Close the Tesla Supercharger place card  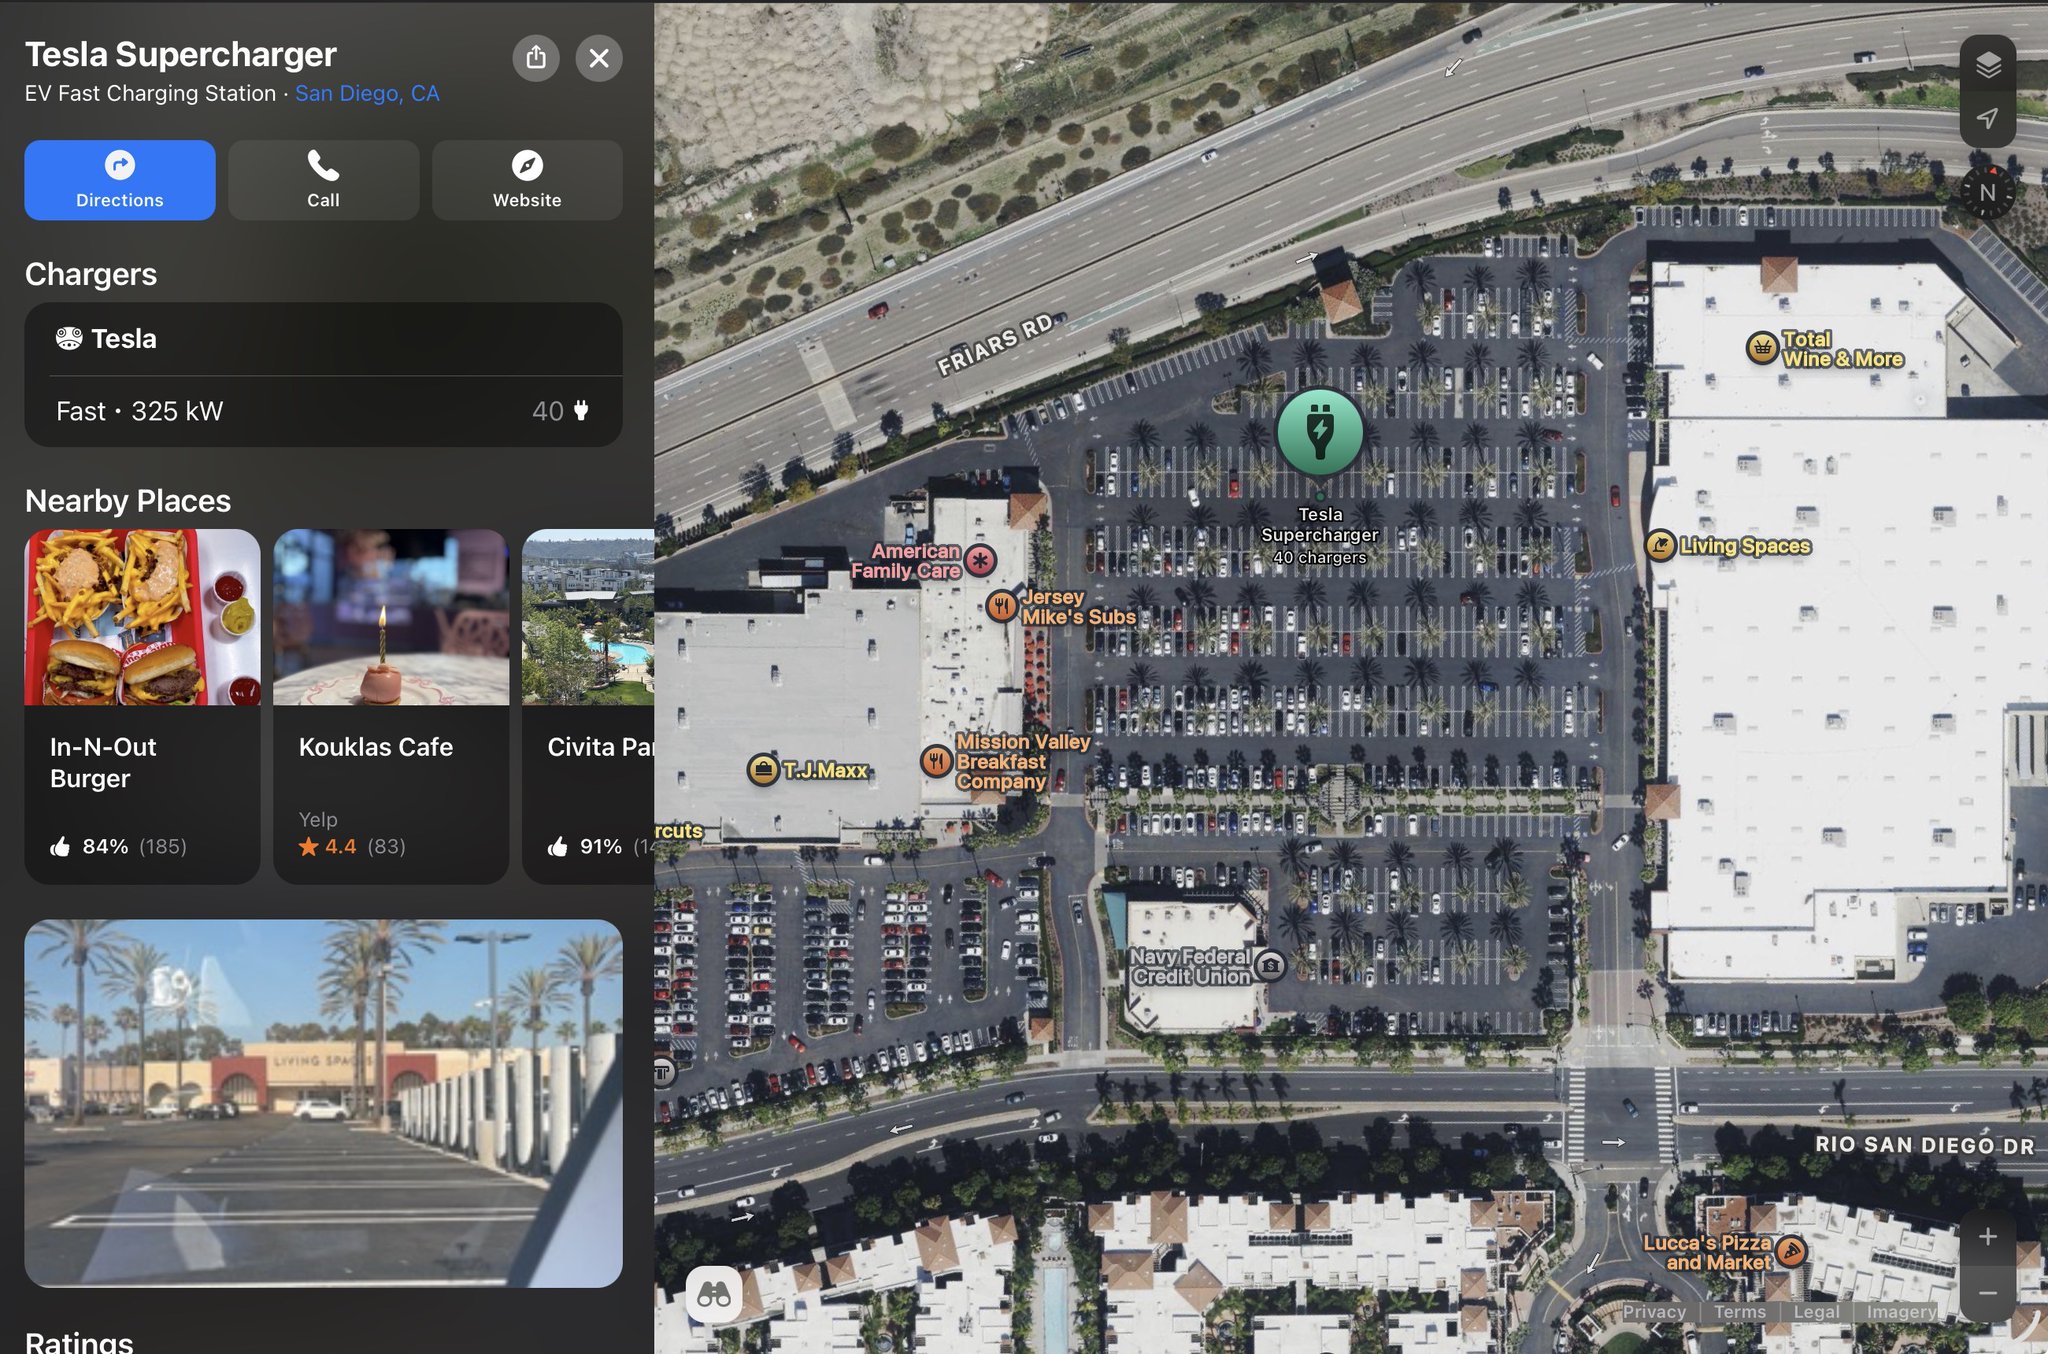point(599,58)
